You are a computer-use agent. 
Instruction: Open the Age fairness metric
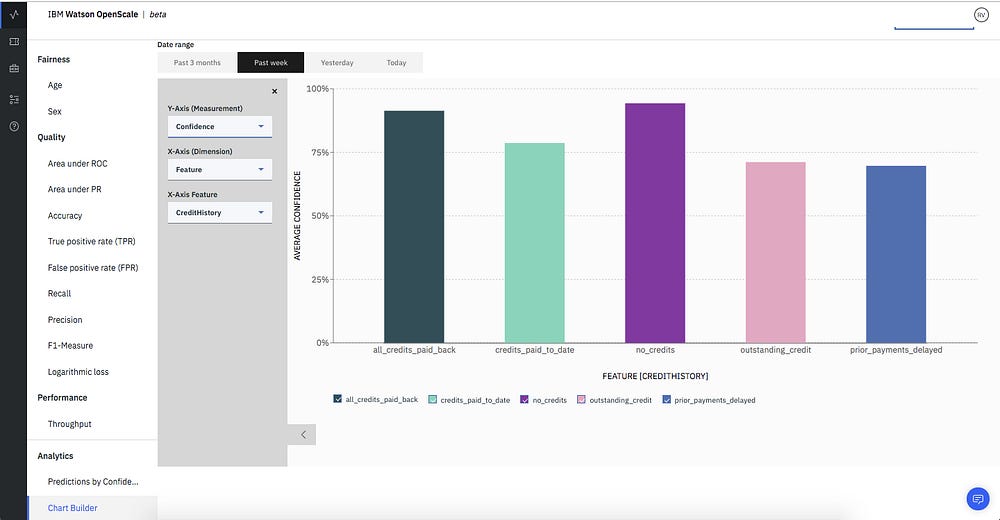55,85
